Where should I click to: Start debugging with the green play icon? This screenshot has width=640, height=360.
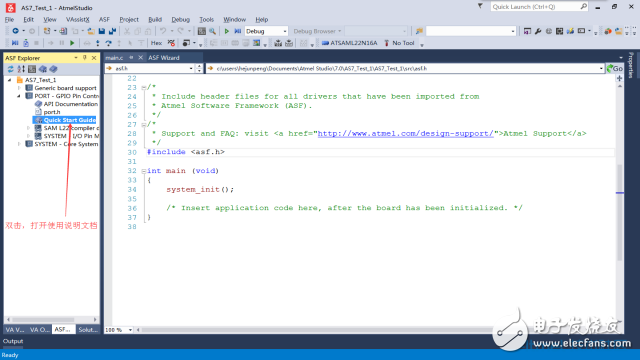(227, 31)
